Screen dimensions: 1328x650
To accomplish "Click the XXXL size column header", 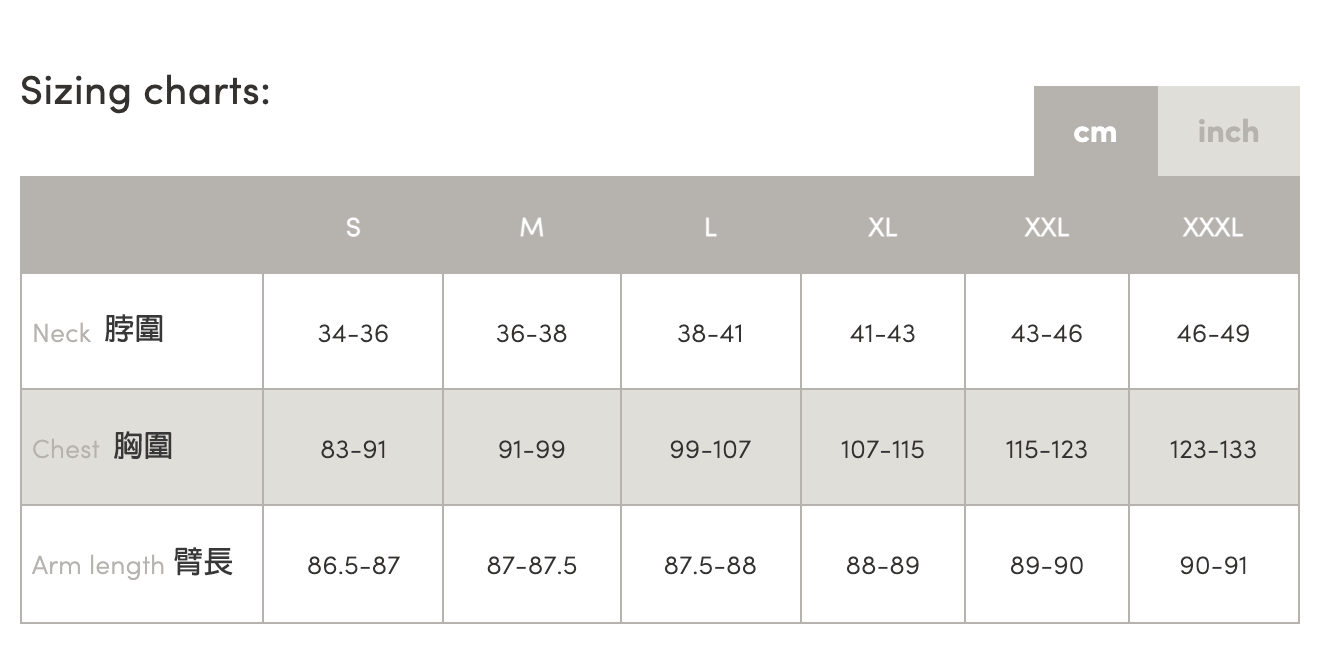I will pyautogui.click(x=1213, y=227).
